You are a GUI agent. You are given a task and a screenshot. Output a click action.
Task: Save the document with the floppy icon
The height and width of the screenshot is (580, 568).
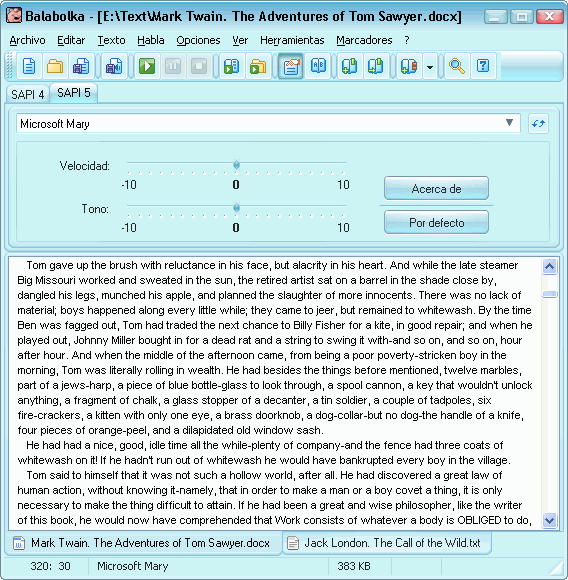81,67
